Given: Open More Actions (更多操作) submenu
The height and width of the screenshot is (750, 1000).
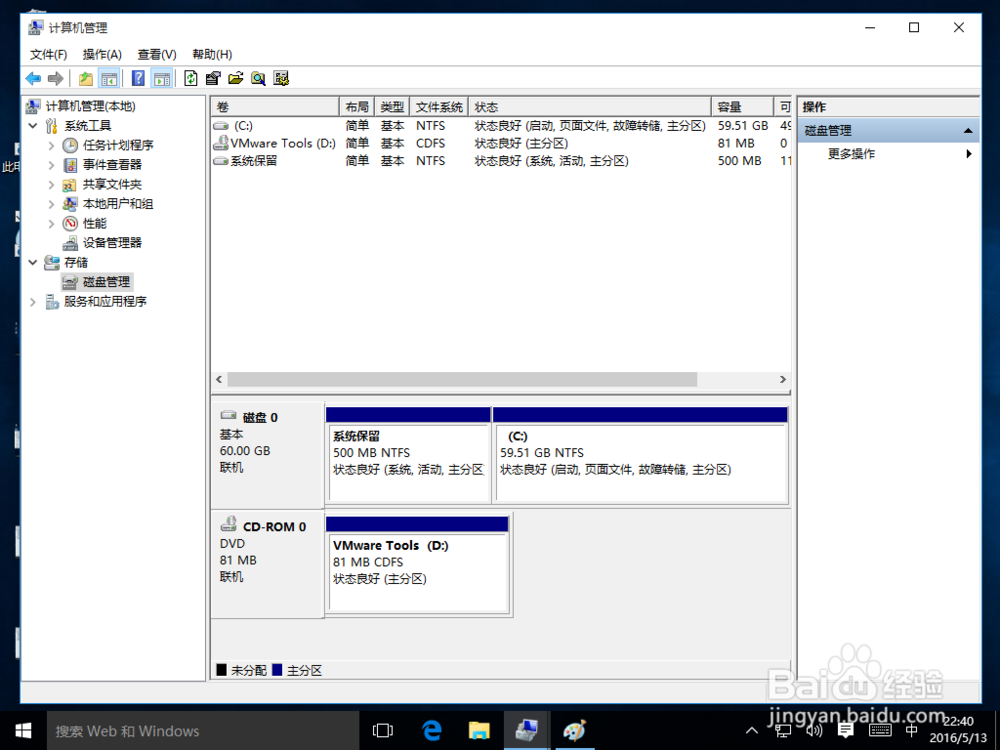Looking at the screenshot, I should [x=888, y=154].
